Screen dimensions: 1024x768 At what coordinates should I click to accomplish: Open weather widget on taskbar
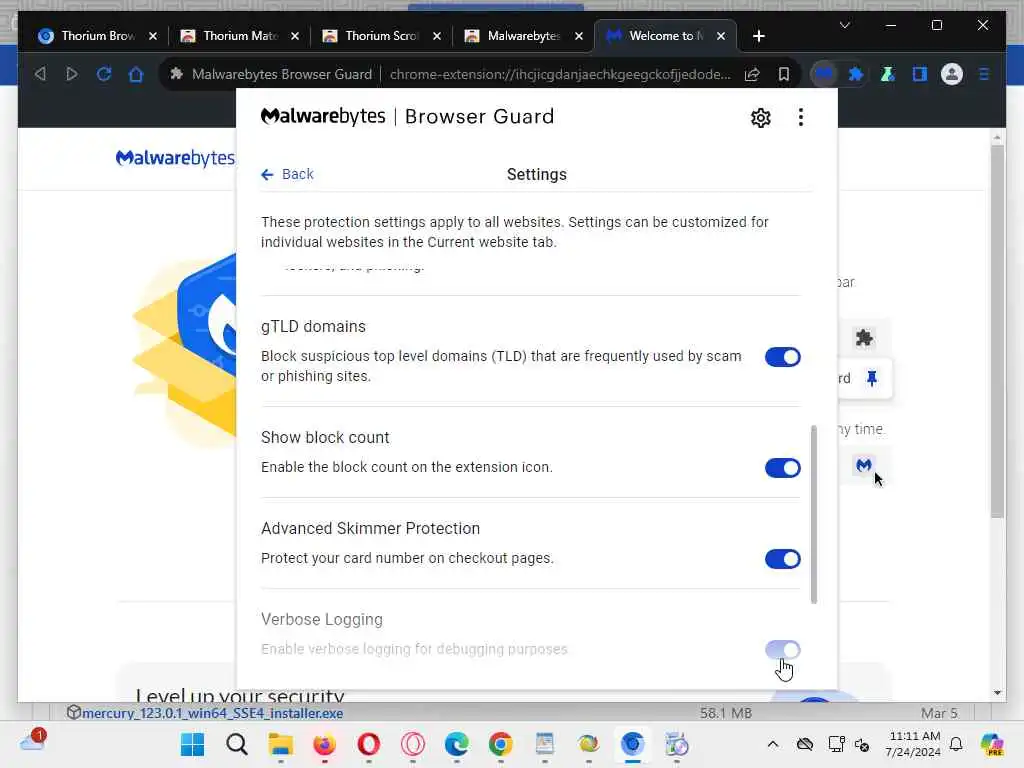33,742
